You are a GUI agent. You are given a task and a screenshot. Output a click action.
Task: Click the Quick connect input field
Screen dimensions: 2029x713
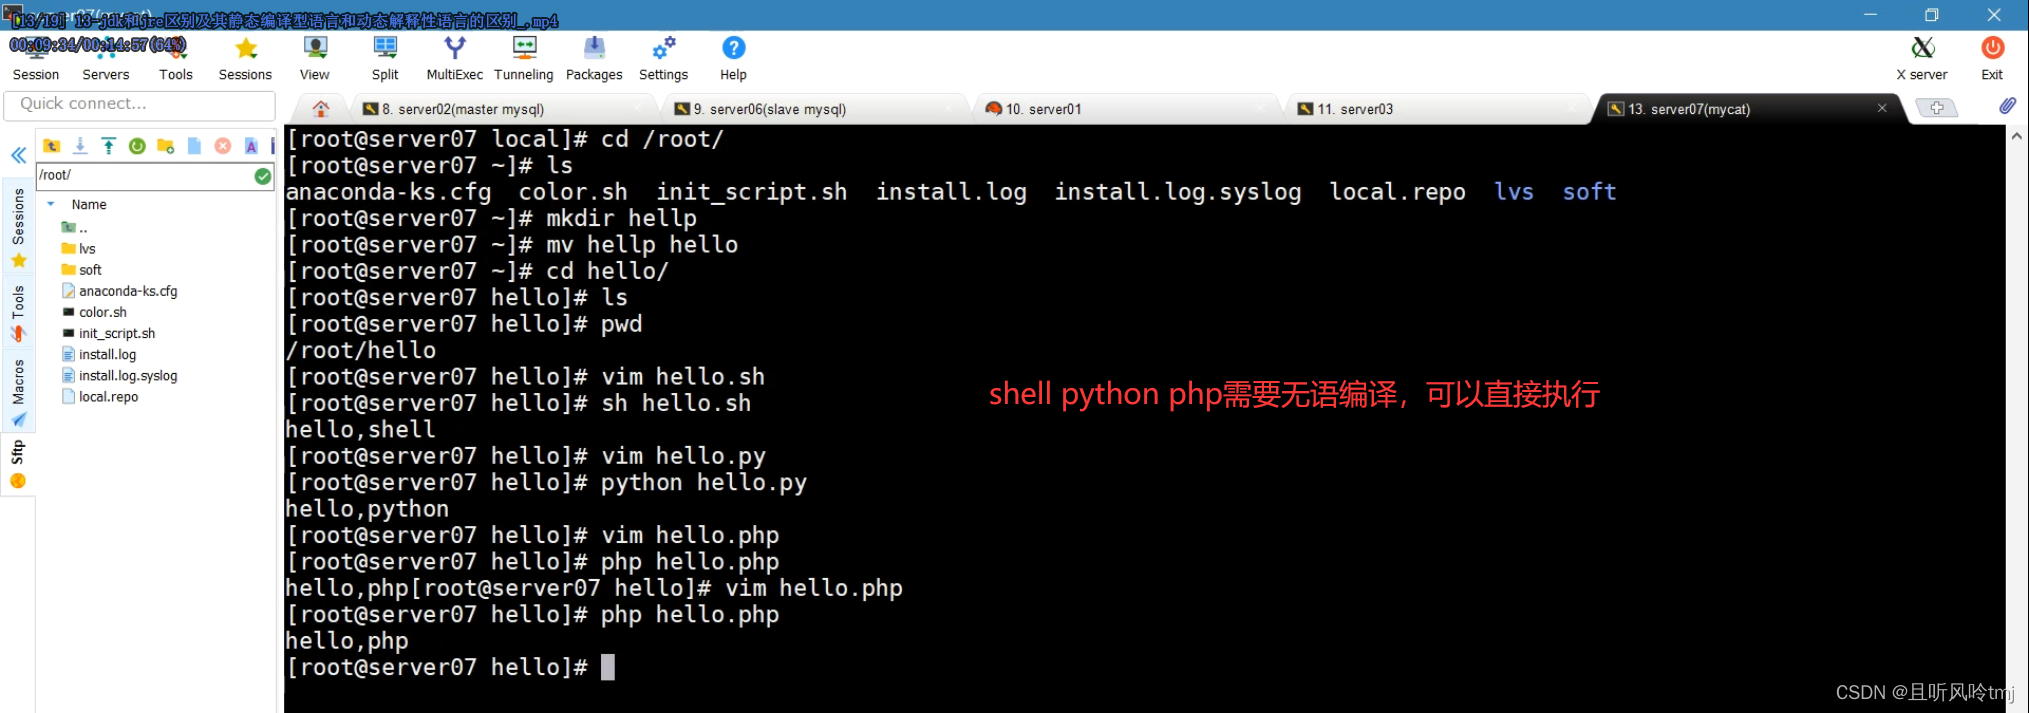coord(140,104)
